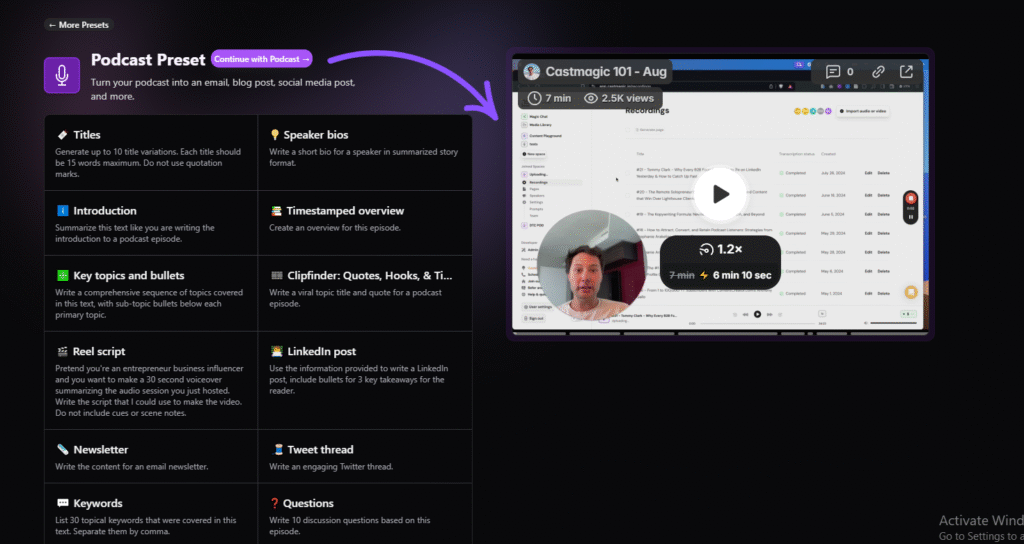1024x544 pixels.
Task: Click the Newsletter pen icon
Action: click(x=62, y=449)
